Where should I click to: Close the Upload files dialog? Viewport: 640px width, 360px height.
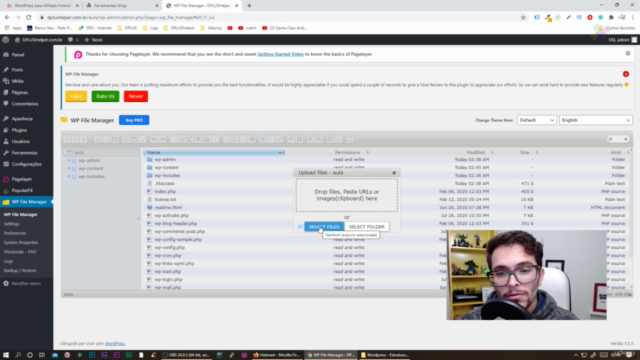(394, 173)
